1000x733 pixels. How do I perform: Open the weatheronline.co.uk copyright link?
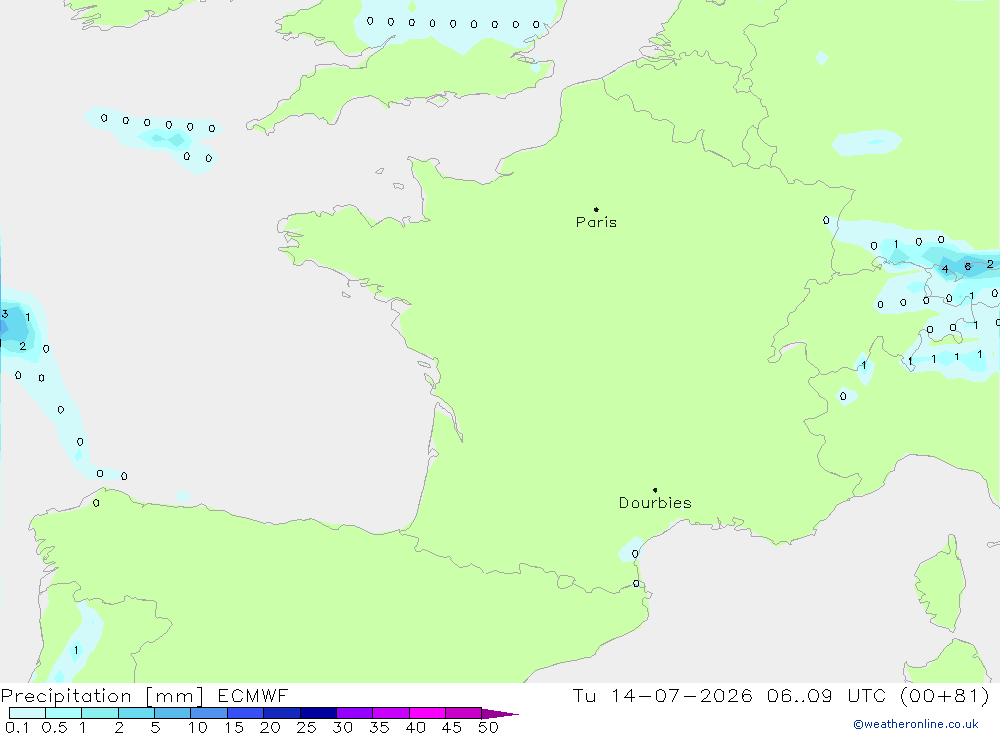(916, 724)
